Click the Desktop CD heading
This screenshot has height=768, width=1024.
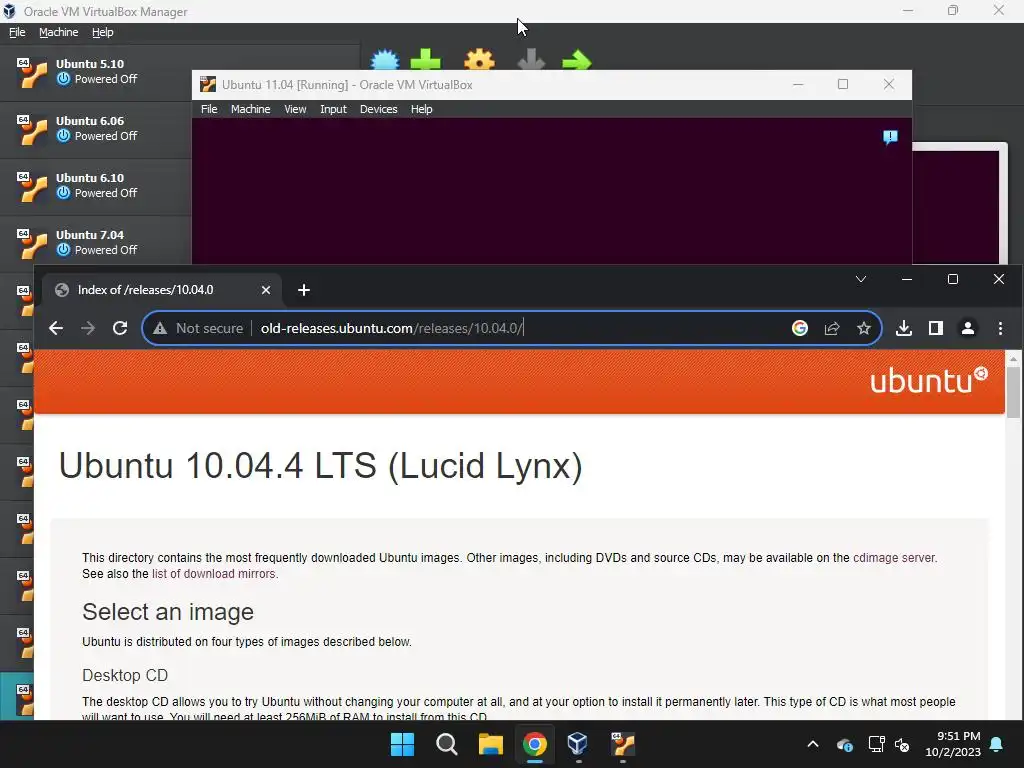pyautogui.click(x=125, y=675)
